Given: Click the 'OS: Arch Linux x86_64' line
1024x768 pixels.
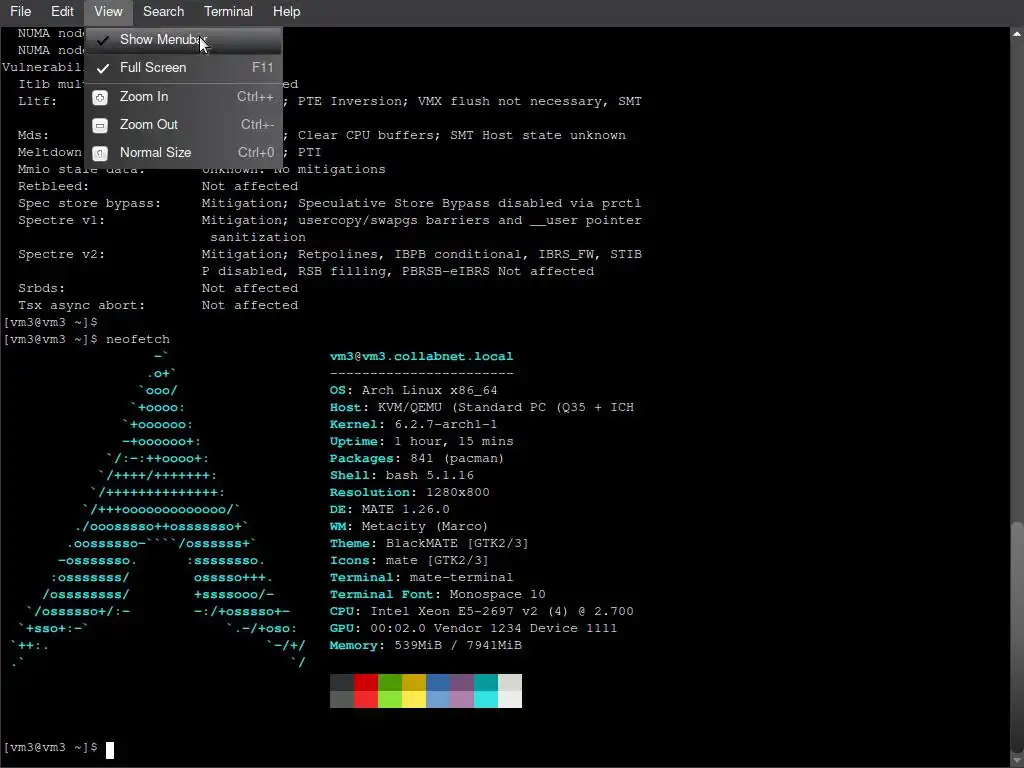Looking at the screenshot, I should tap(413, 391).
